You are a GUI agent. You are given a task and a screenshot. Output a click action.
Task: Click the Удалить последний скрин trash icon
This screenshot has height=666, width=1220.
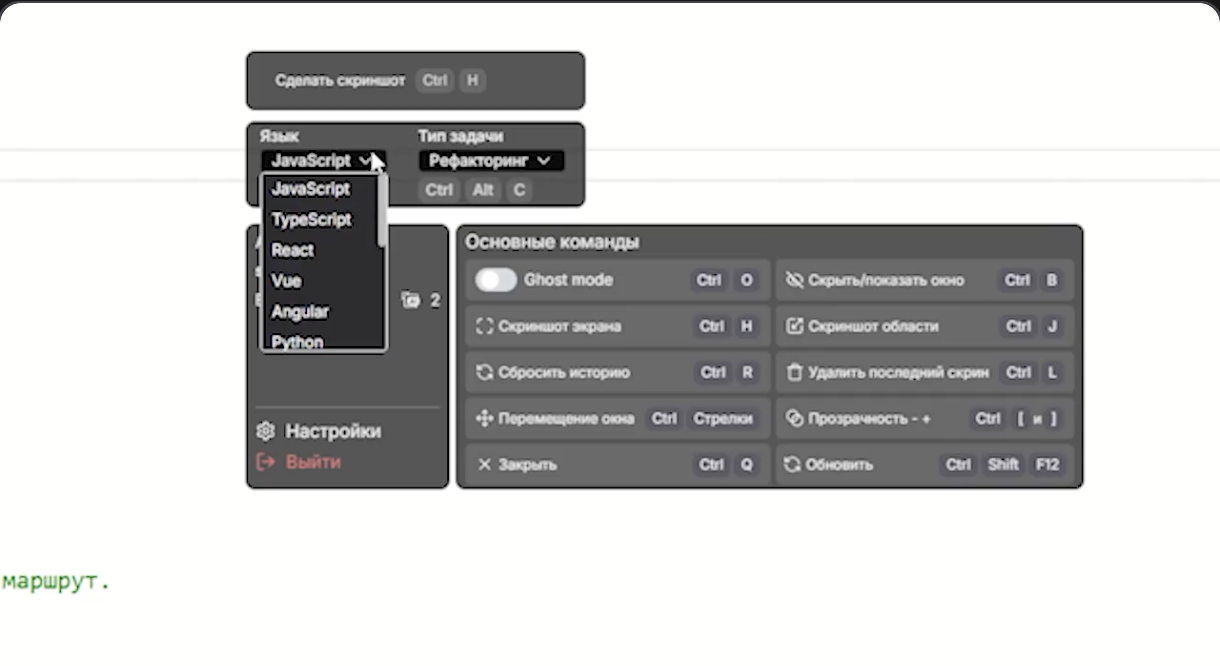pos(795,372)
